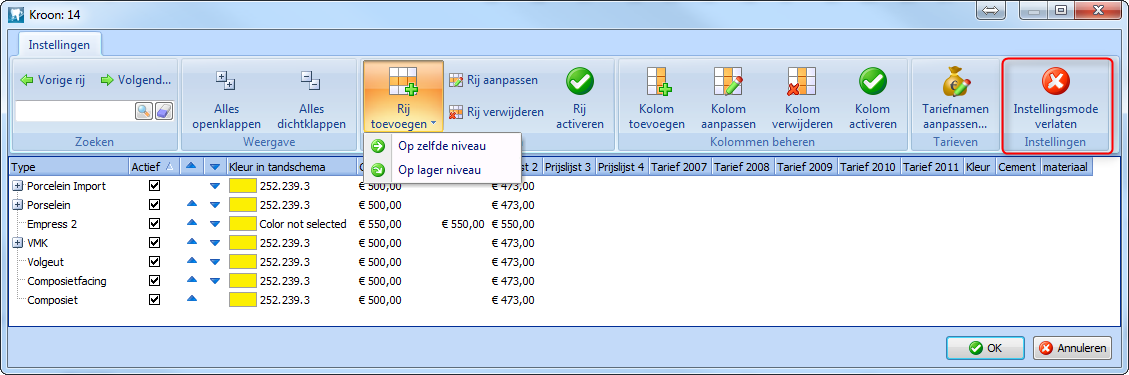The width and height of the screenshot is (1129, 375).
Task: Select the Rij aanpassen tool
Action: [493, 80]
